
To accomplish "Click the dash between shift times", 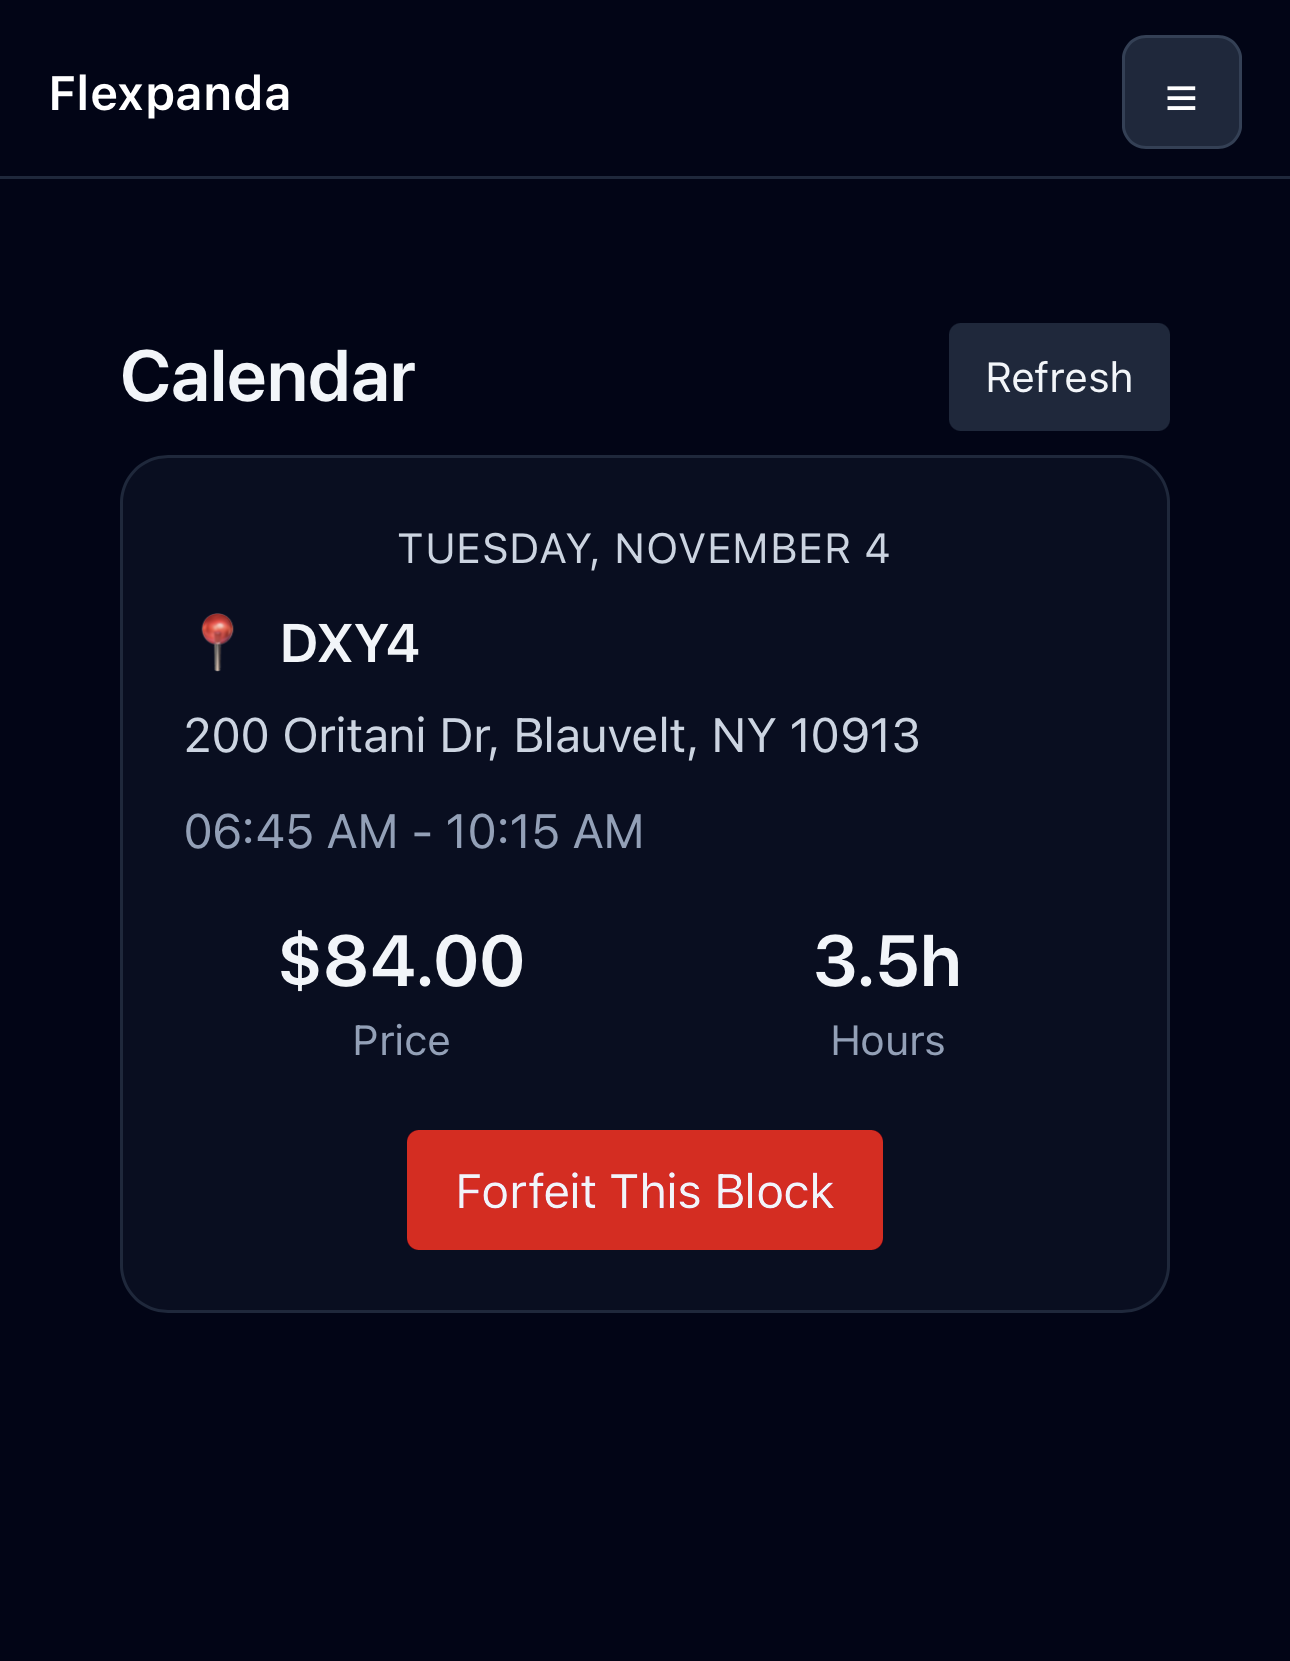I will [x=422, y=833].
